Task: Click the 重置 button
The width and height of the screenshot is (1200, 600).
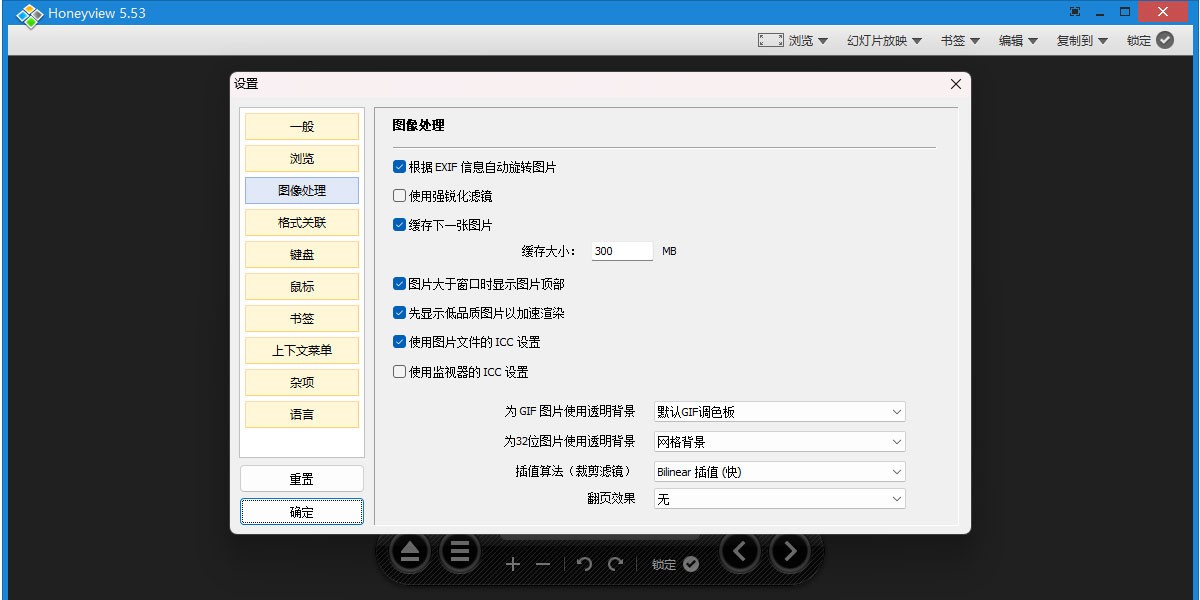Action: click(x=302, y=479)
